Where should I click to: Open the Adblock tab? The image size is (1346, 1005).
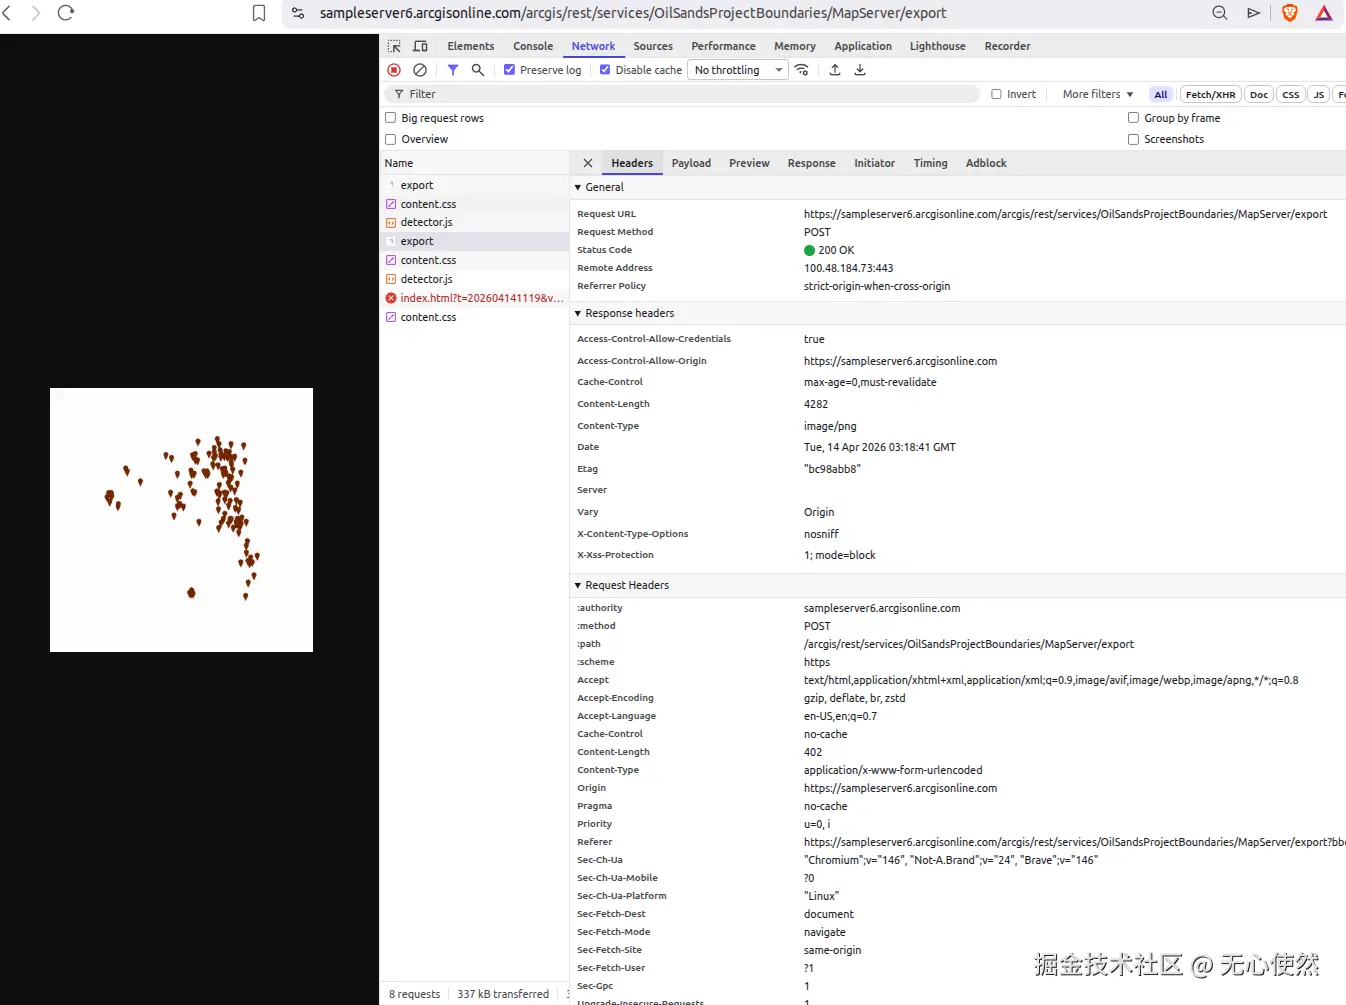click(x=986, y=163)
